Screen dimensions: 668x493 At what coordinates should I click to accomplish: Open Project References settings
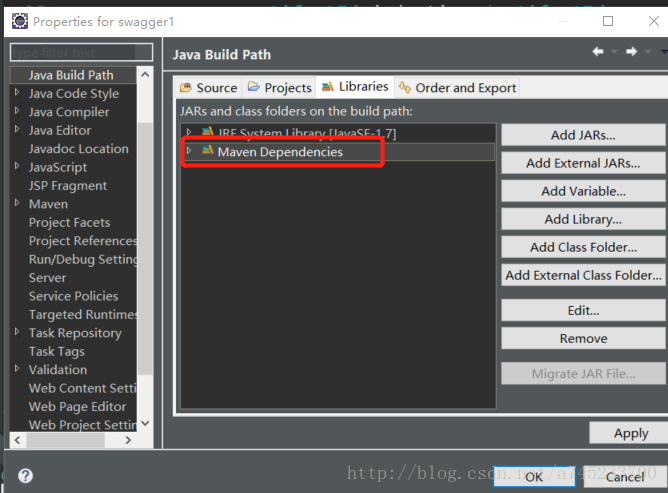[x=83, y=241]
